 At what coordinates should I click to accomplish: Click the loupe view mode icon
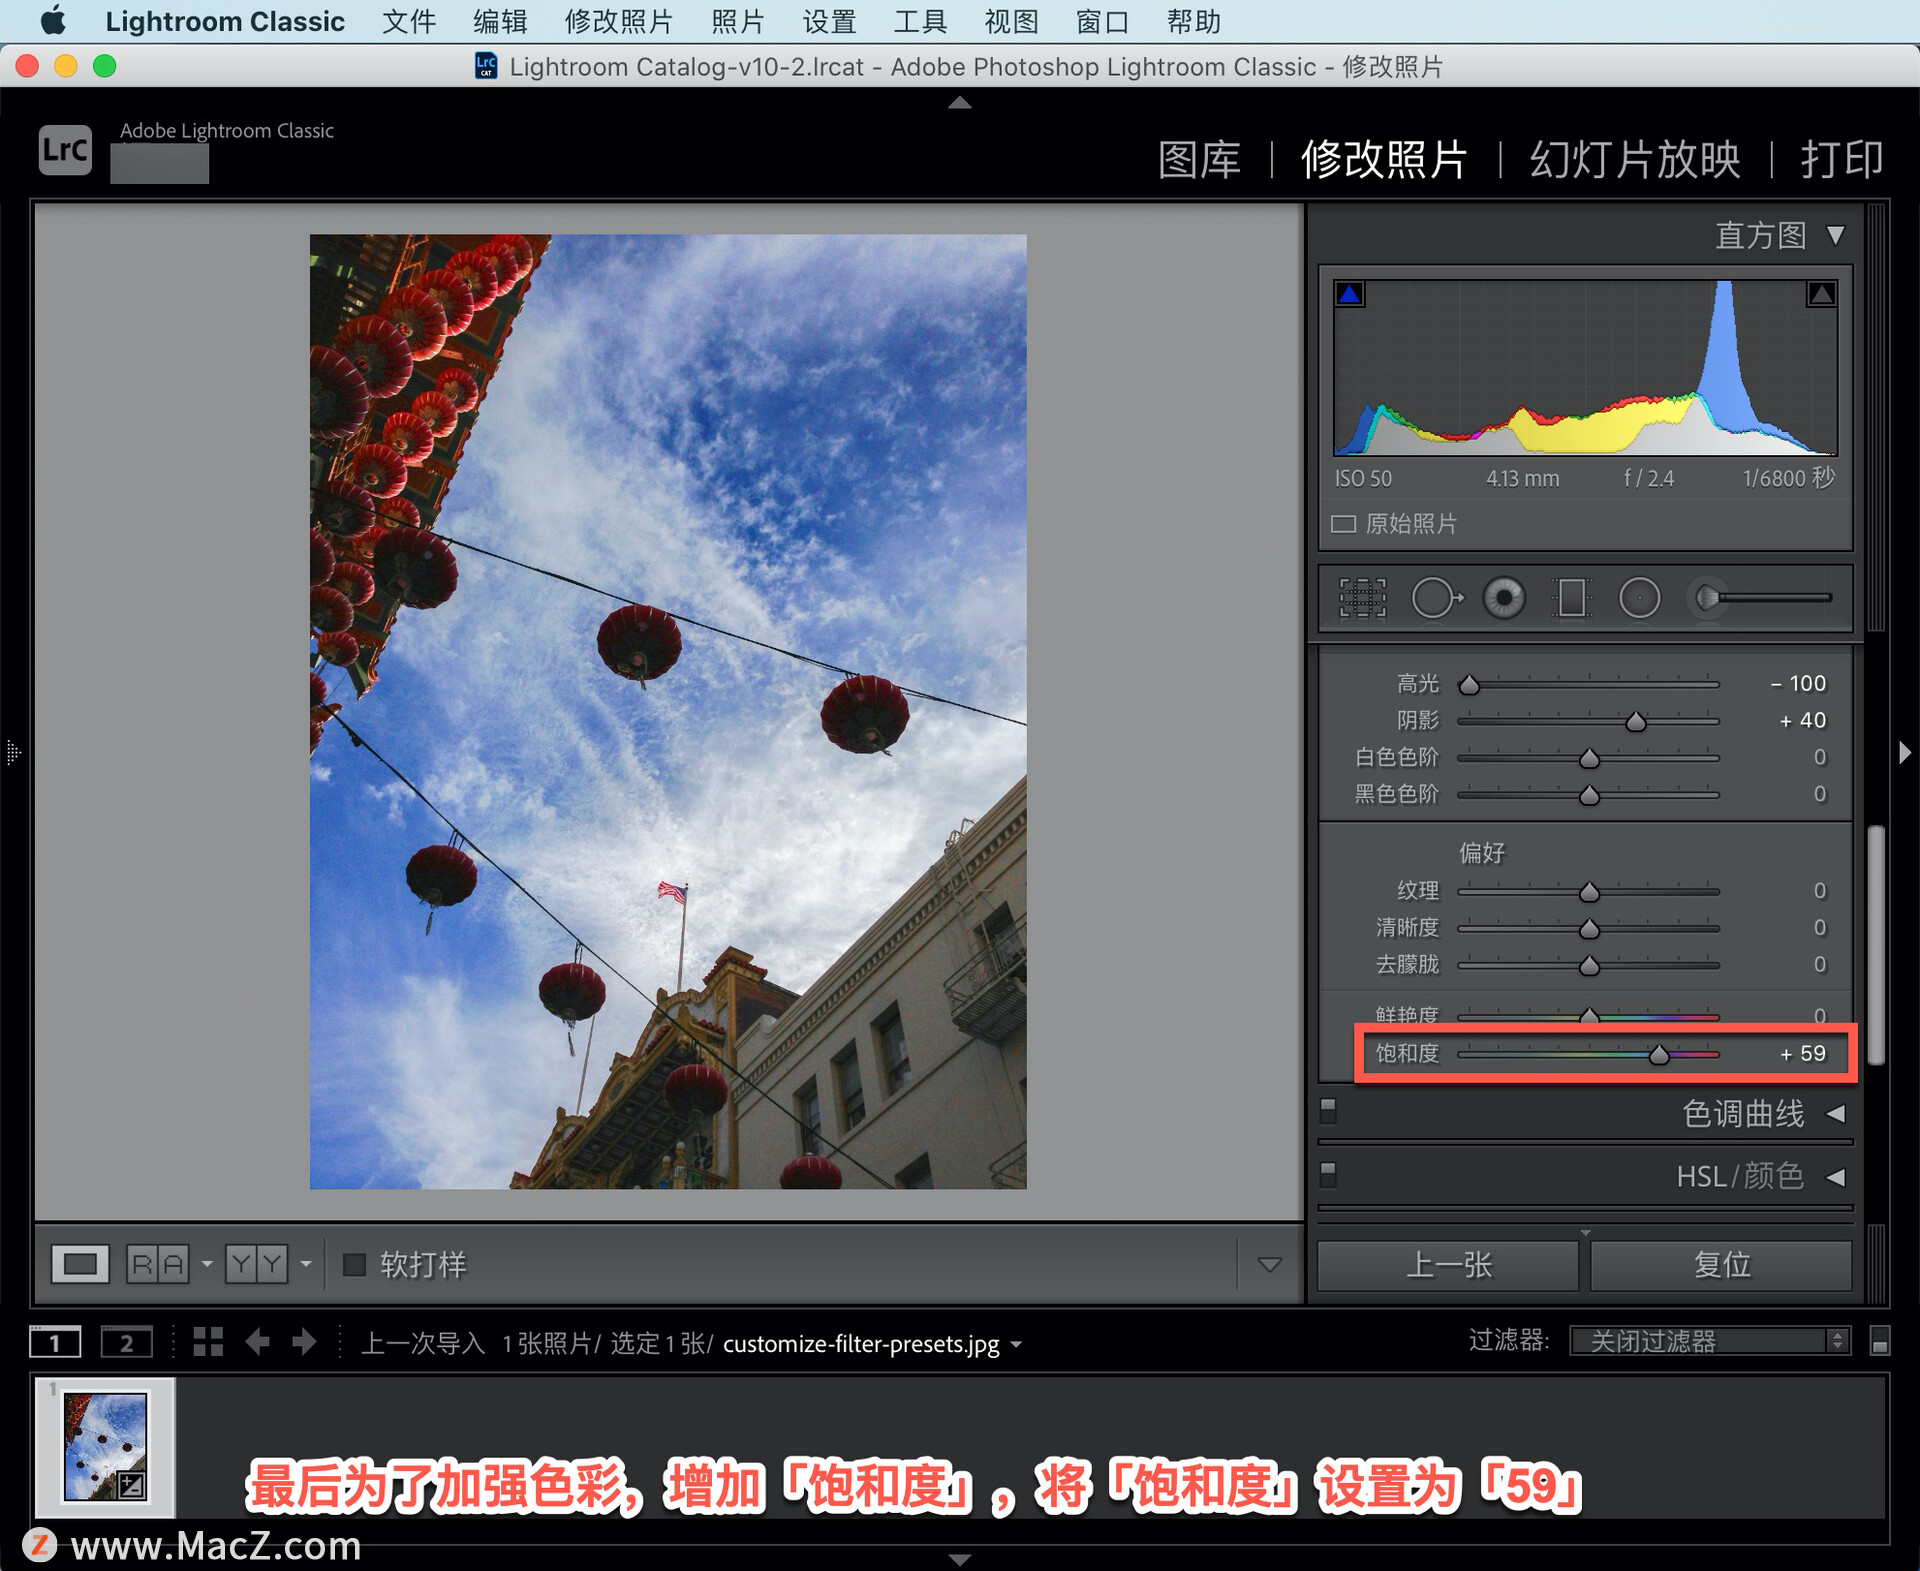pos(80,1264)
